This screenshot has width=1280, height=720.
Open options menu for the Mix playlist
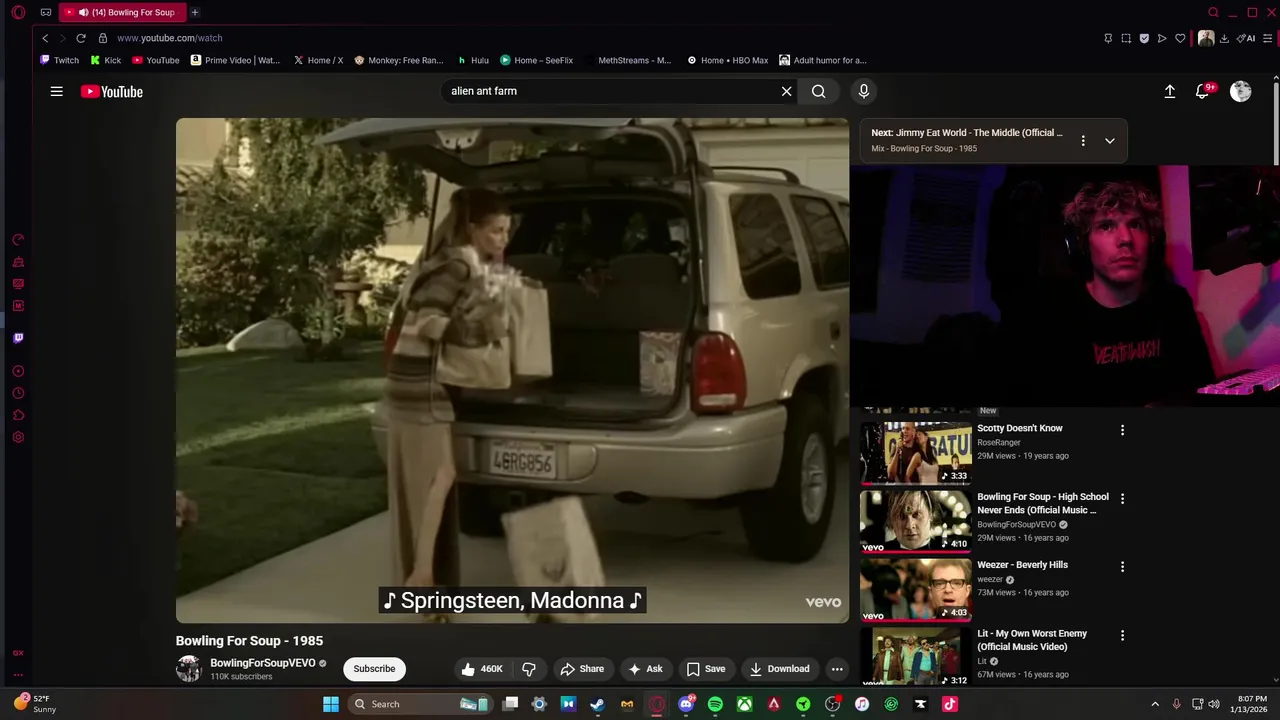pyautogui.click(x=1083, y=141)
